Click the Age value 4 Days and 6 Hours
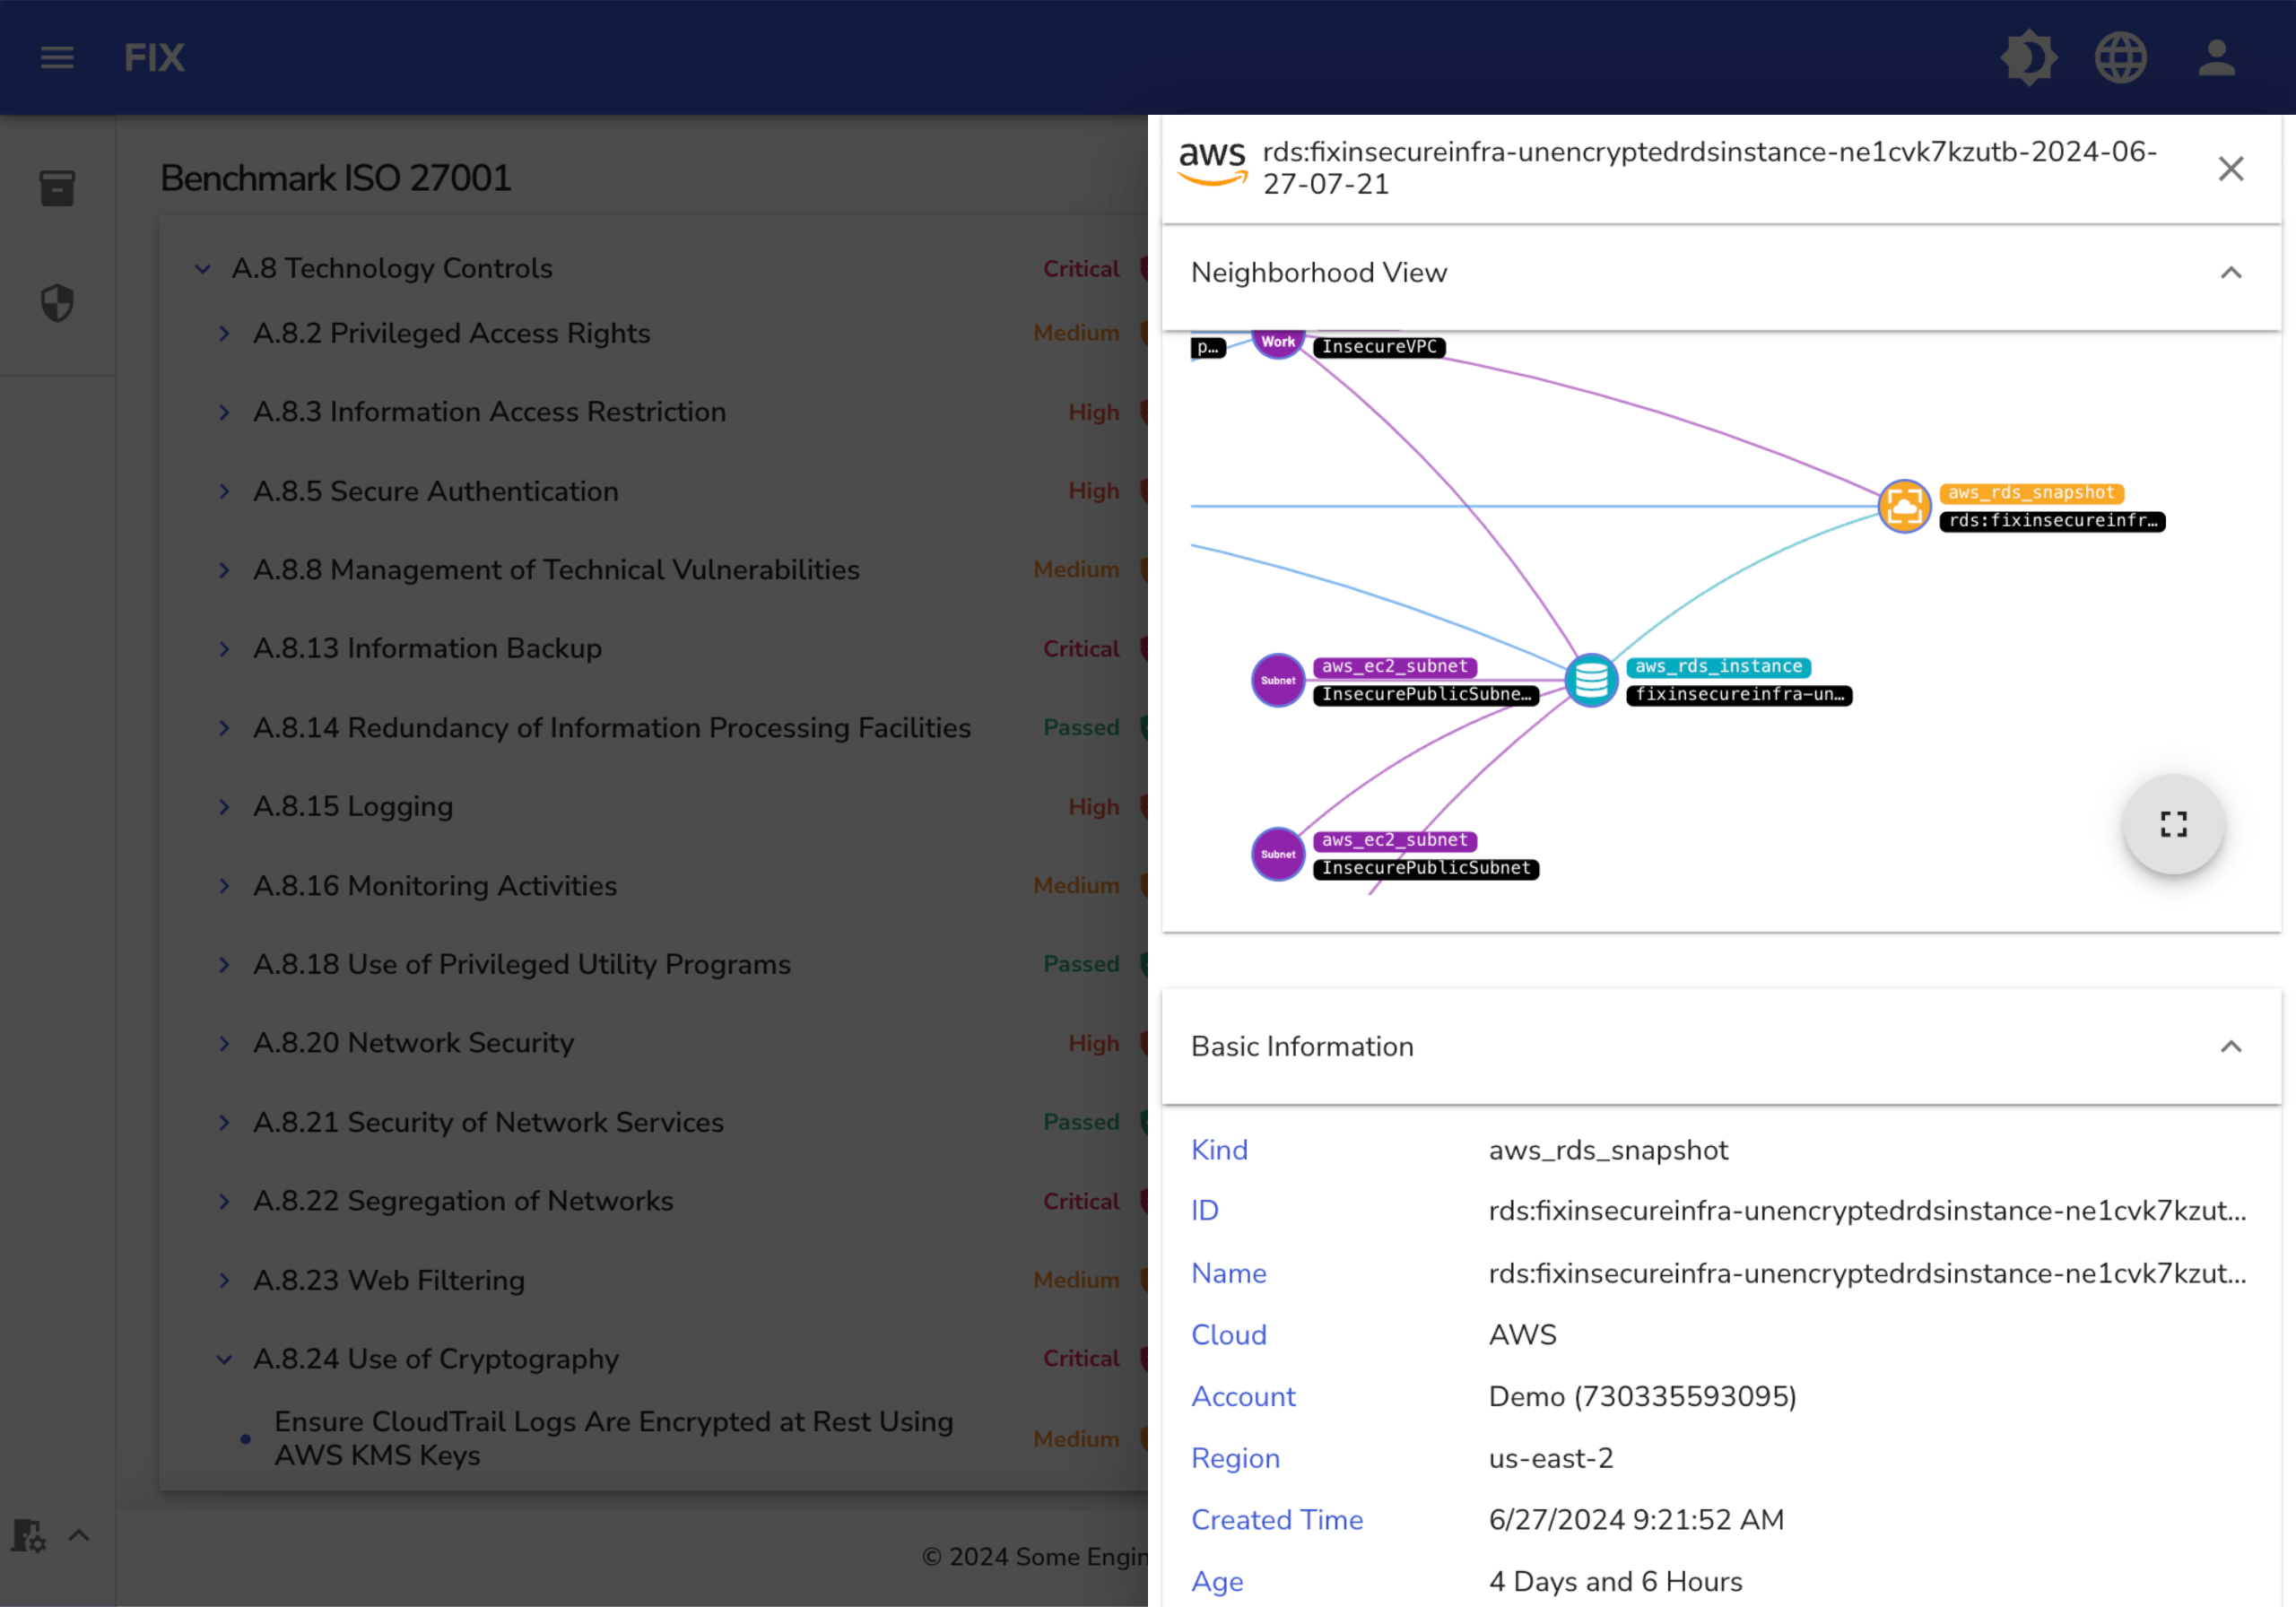The height and width of the screenshot is (1607, 2296). (x=1615, y=1582)
